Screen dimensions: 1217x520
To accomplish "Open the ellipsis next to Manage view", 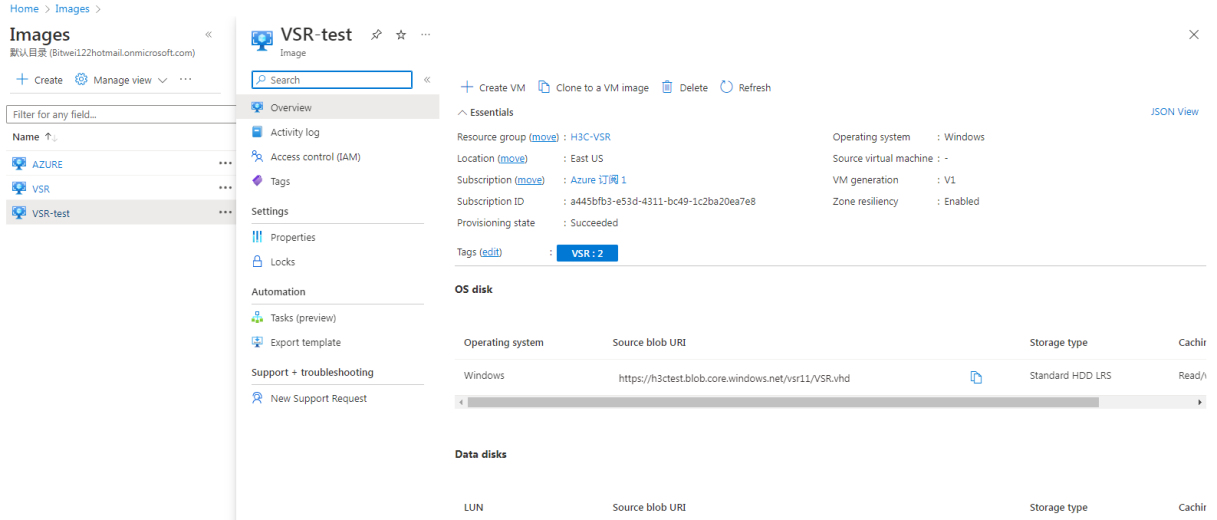I will coord(186,80).
